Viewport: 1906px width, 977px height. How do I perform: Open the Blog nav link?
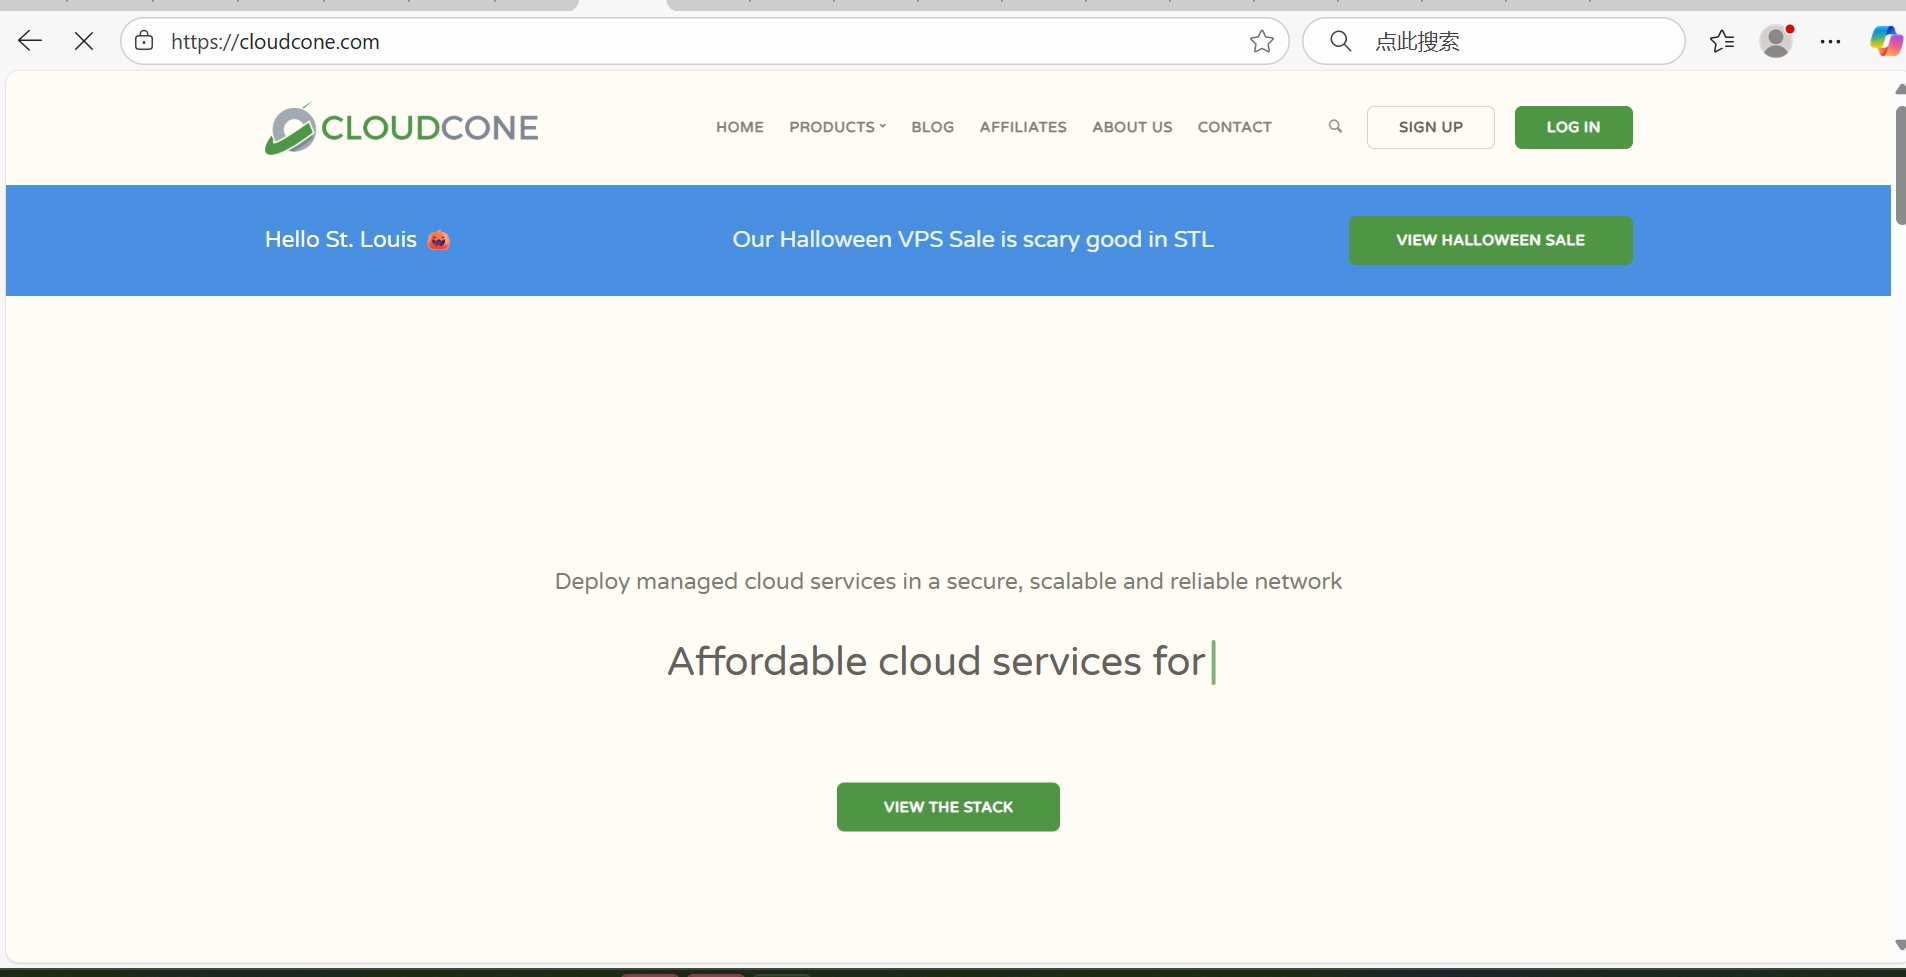pos(932,127)
